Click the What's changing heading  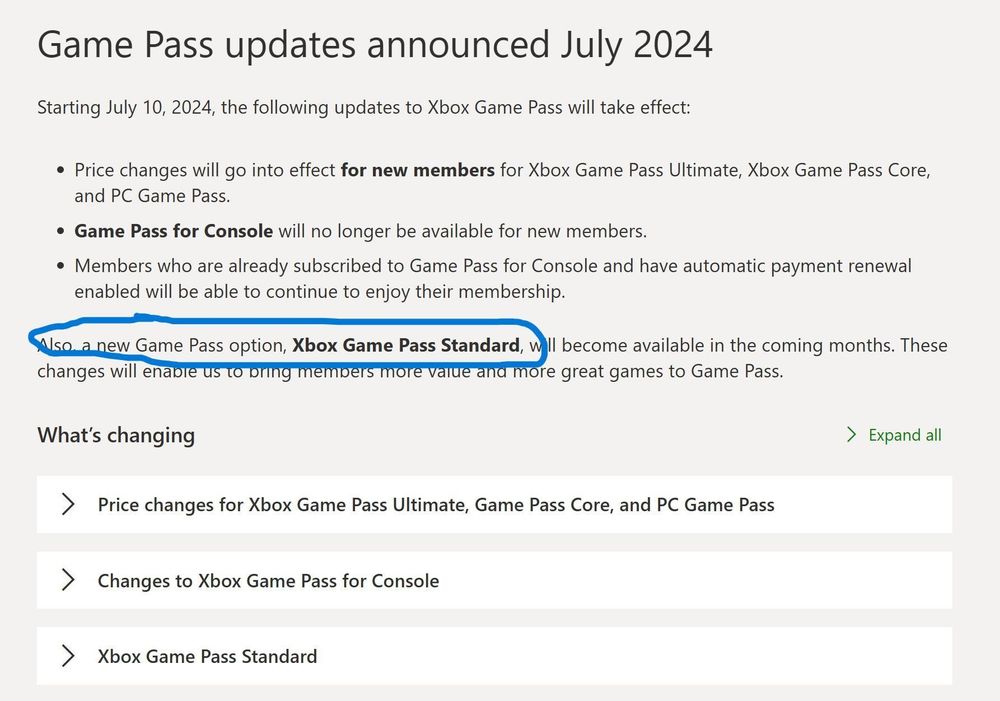tap(115, 435)
